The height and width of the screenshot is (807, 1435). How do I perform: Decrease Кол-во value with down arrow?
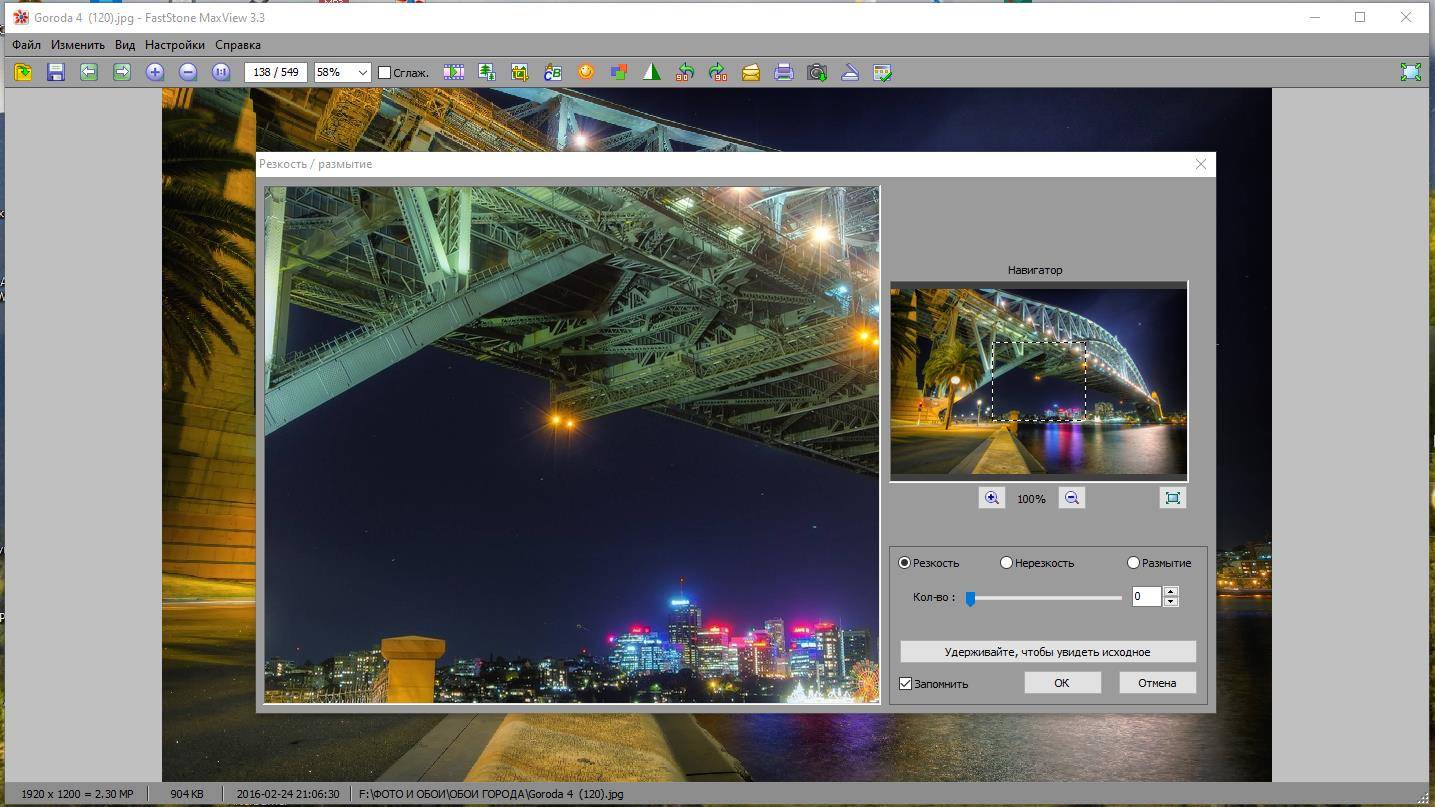click(x=1171, y=602)
